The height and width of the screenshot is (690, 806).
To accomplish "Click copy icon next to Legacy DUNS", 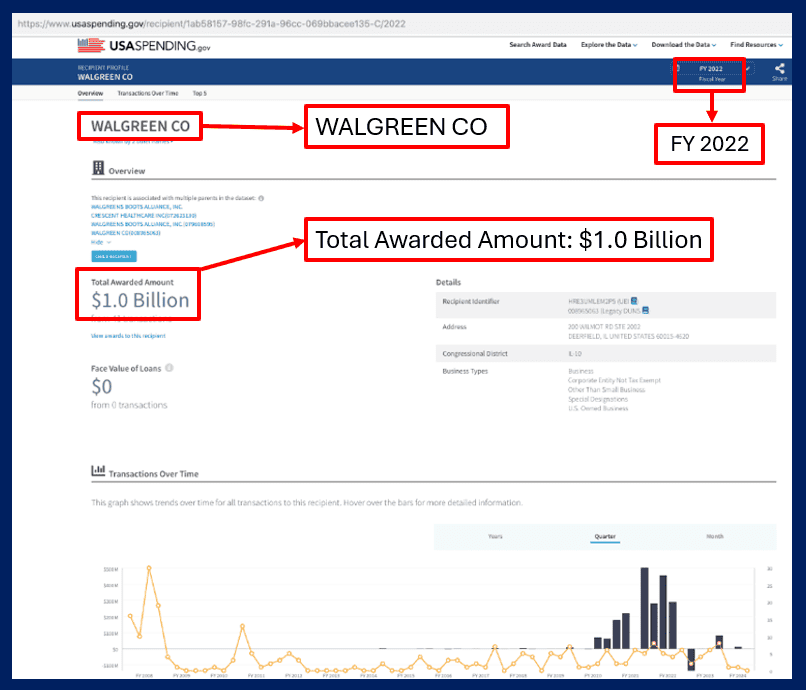I will click(x=646, y=310).
